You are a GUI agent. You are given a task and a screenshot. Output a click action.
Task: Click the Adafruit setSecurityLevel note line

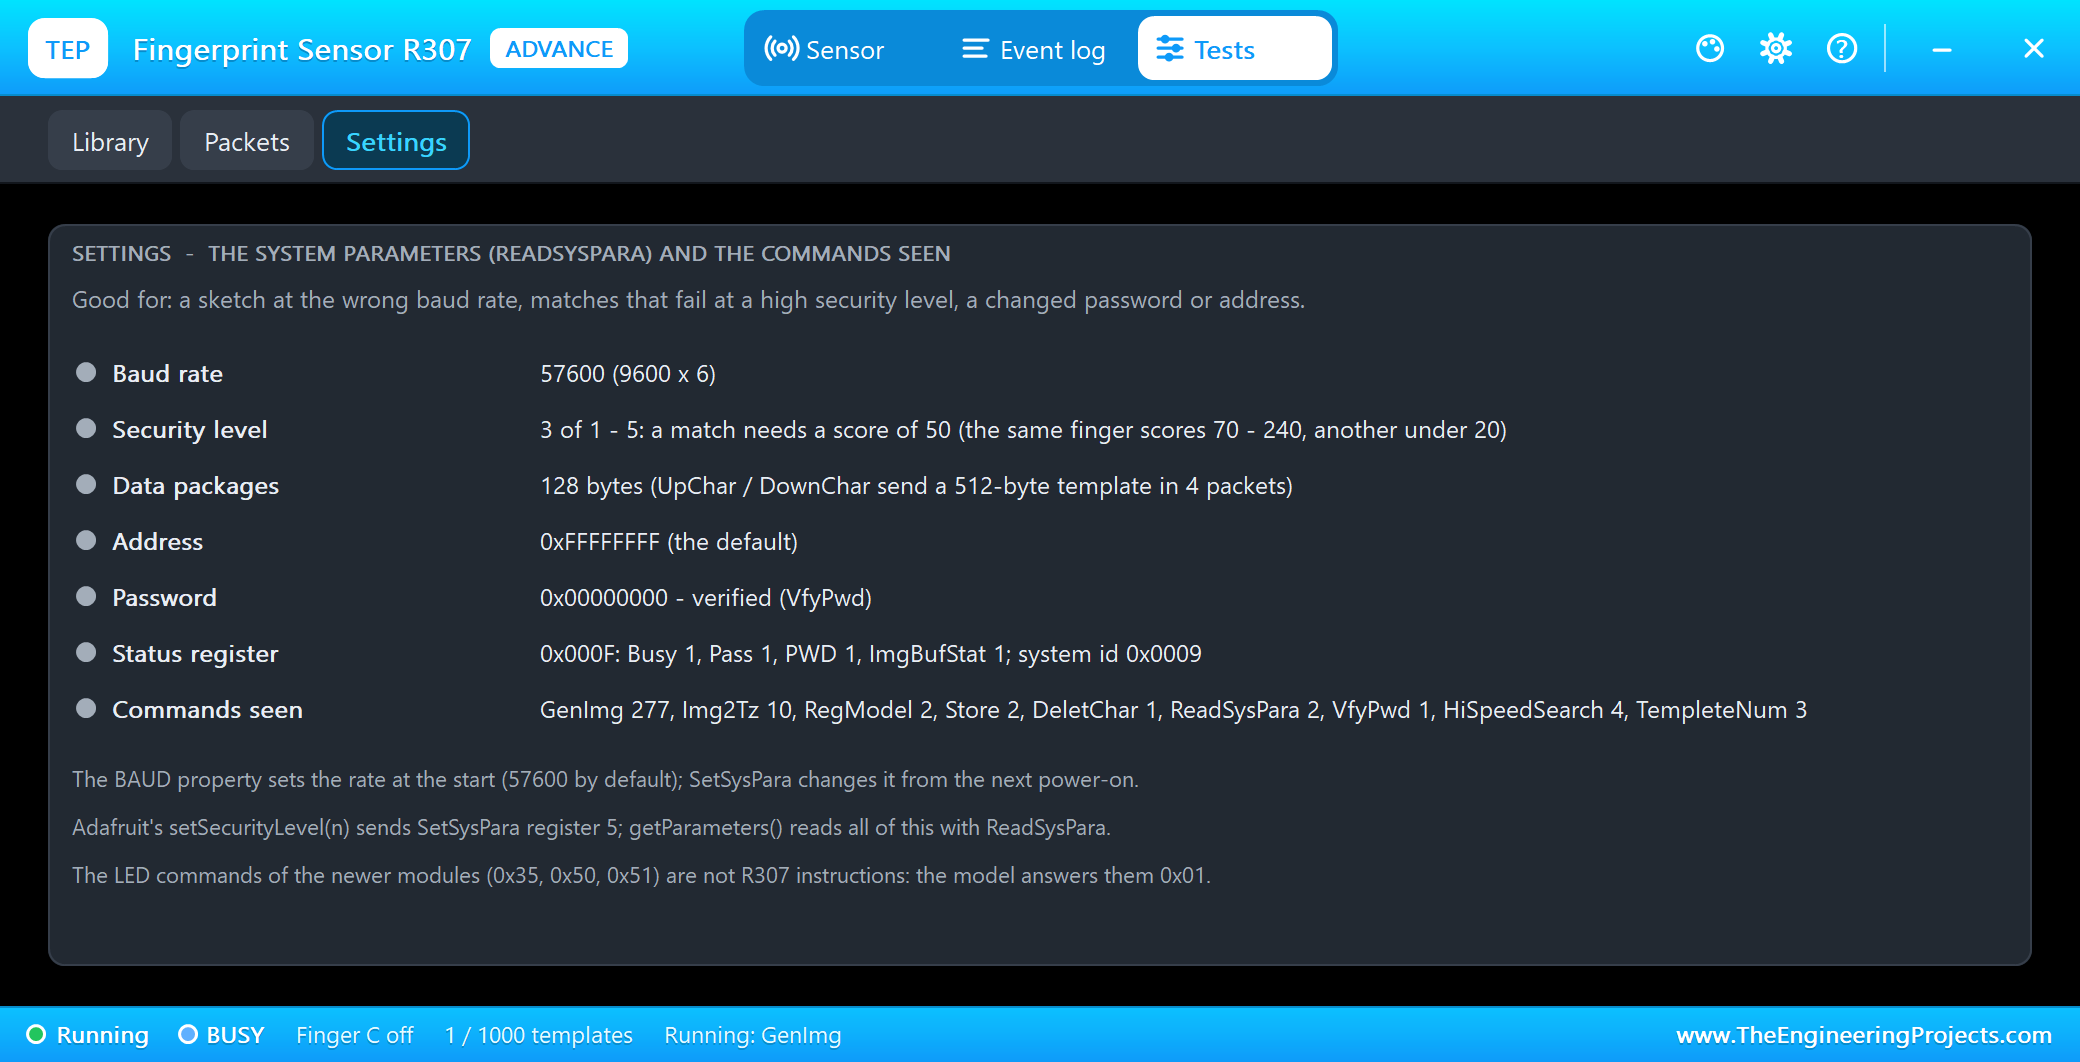(x=591, y=827)
